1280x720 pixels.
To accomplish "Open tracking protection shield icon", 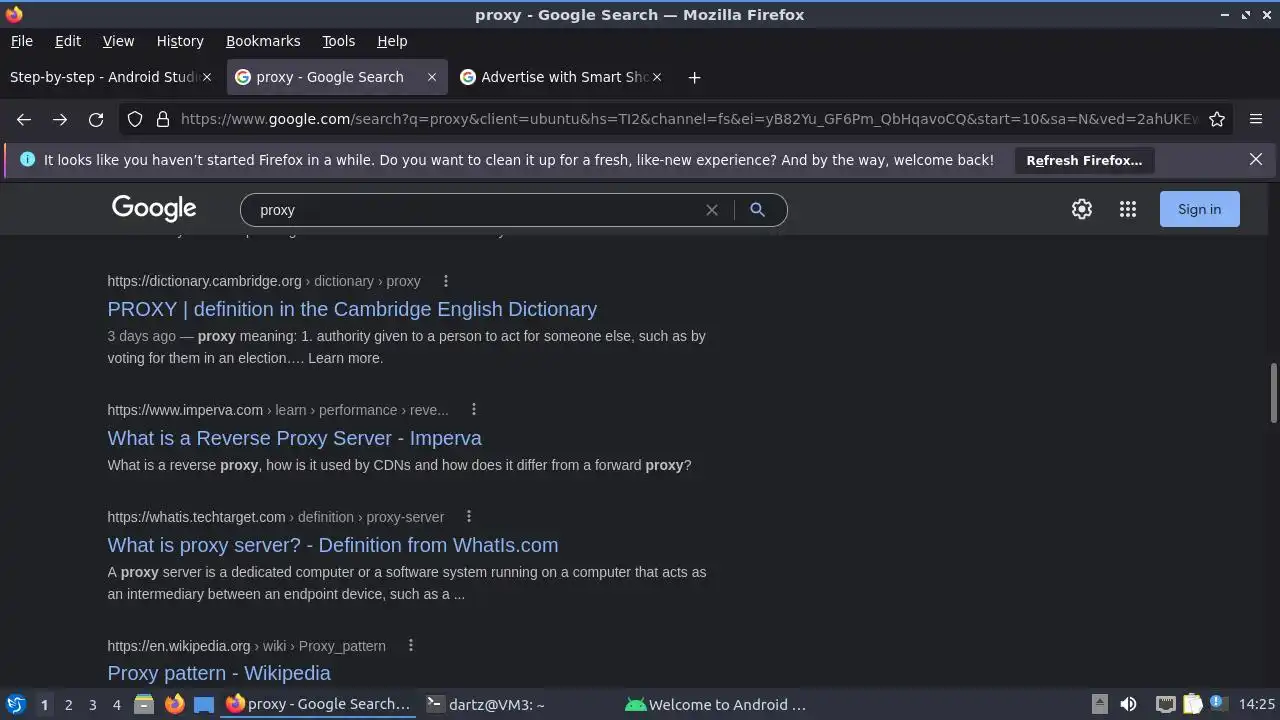I will click(x=135, y=119).
